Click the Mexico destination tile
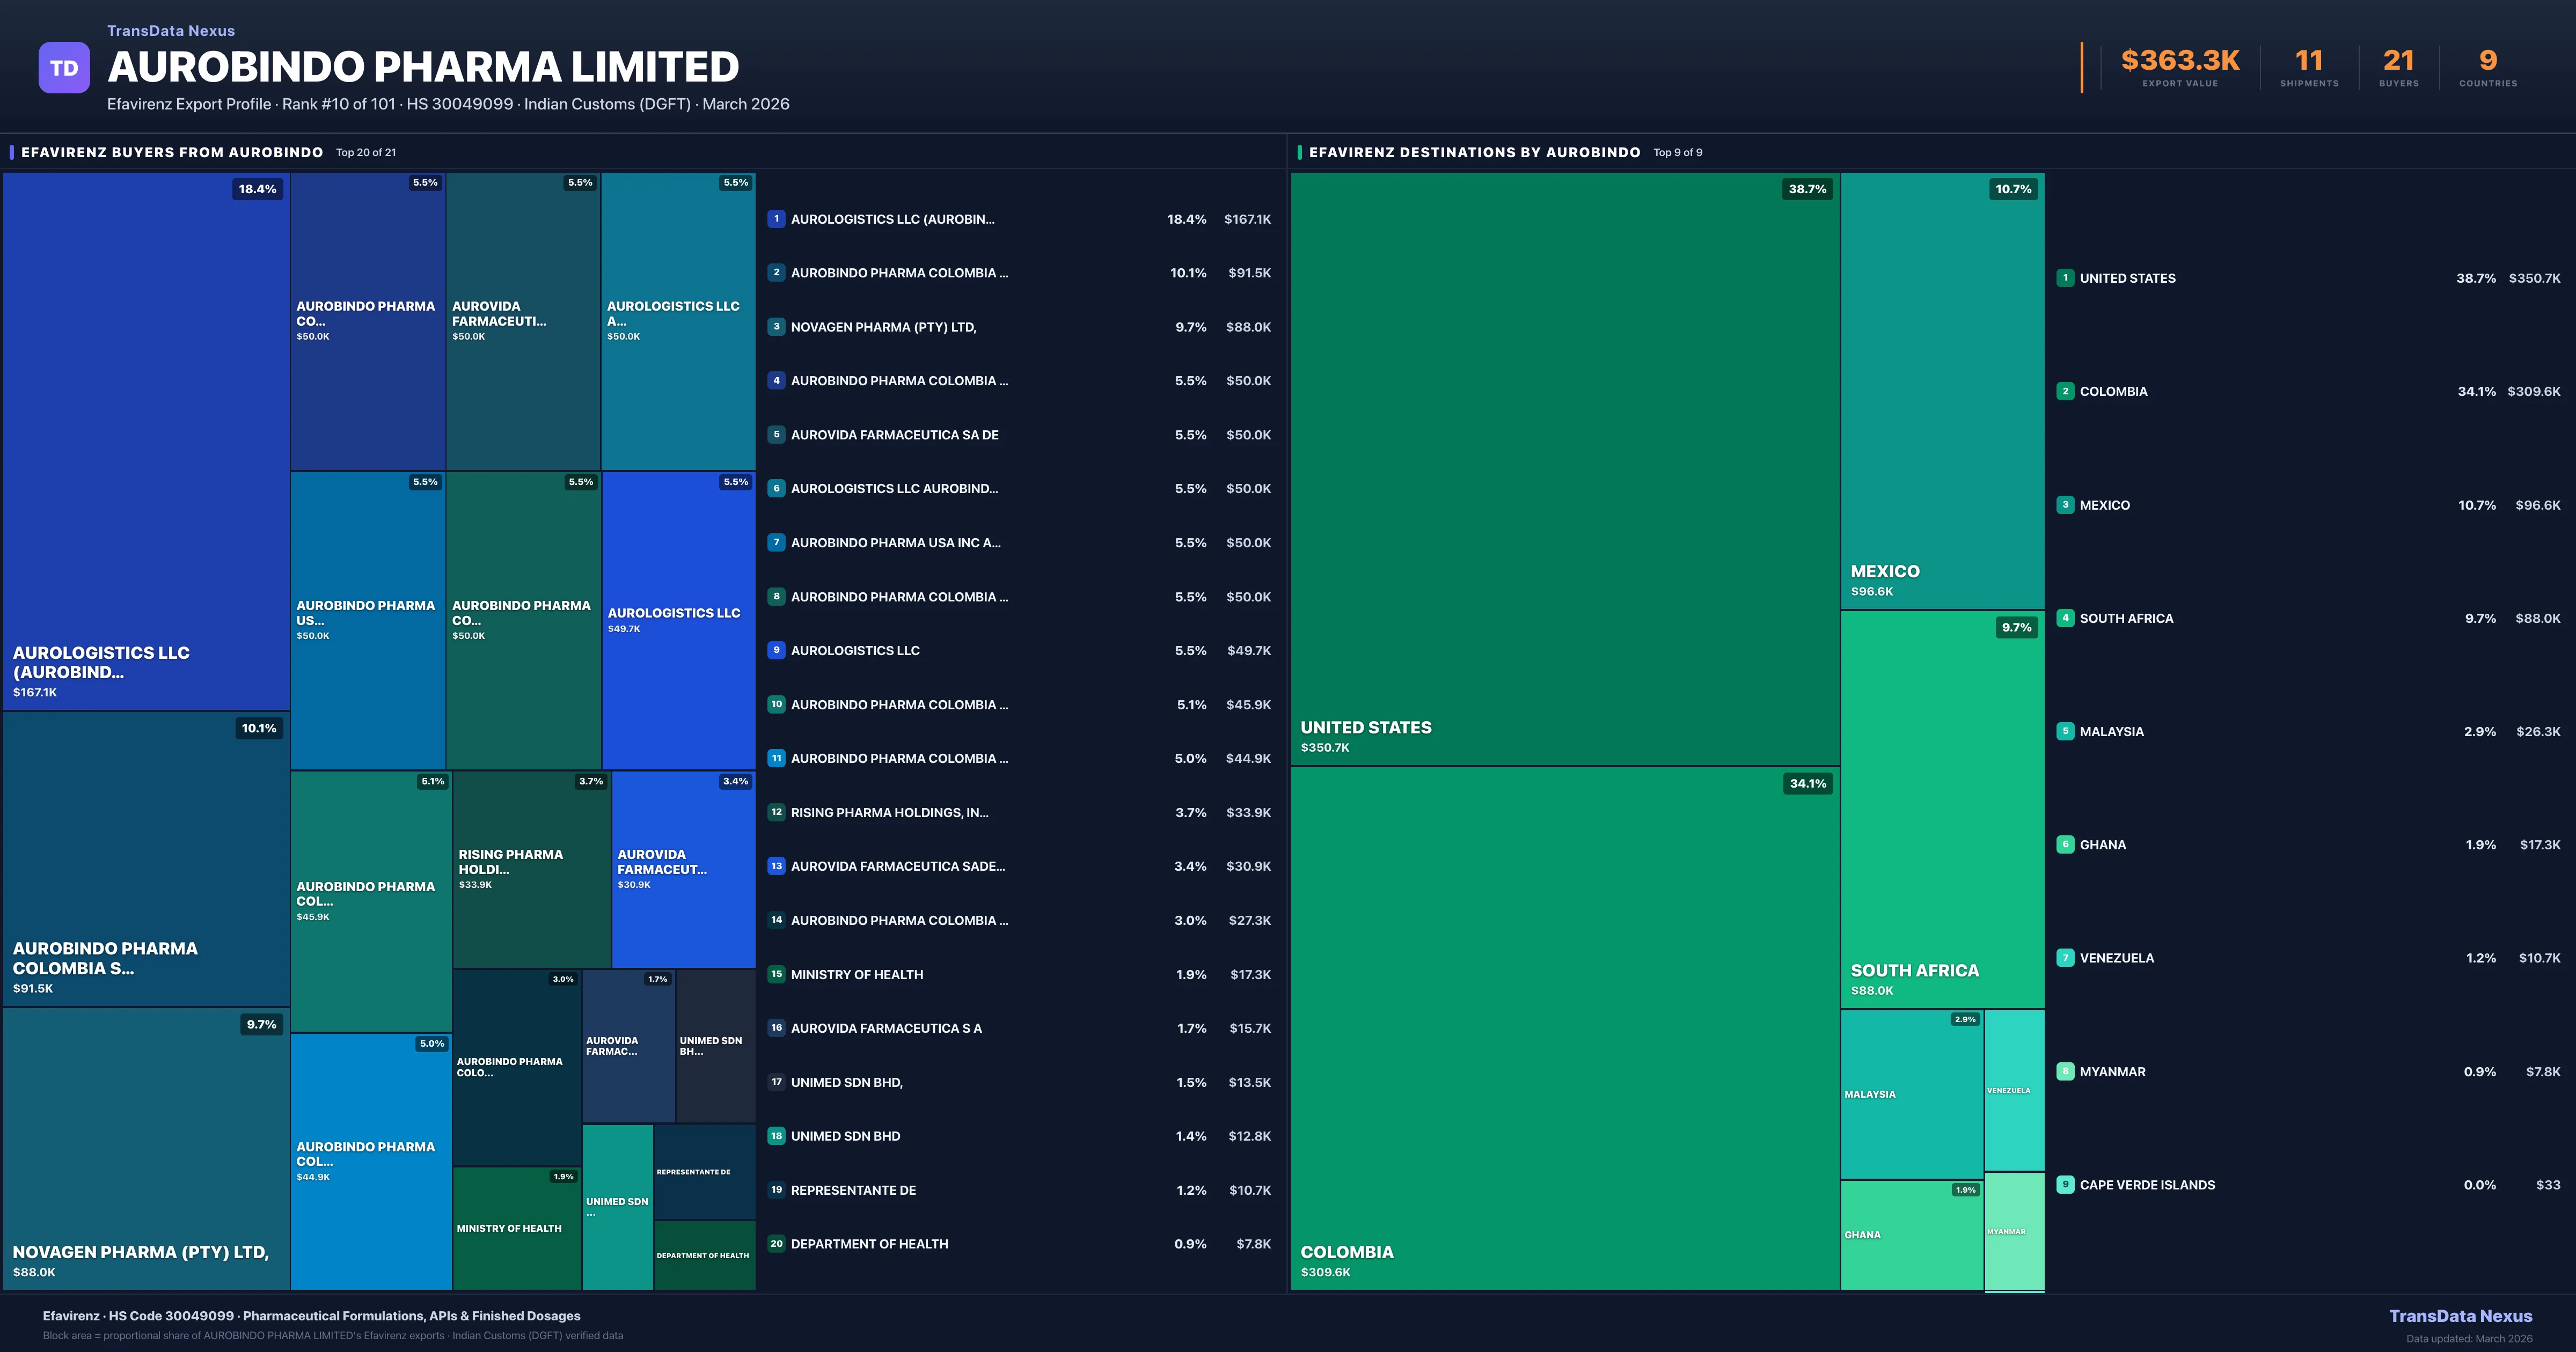 point(1942,390)
